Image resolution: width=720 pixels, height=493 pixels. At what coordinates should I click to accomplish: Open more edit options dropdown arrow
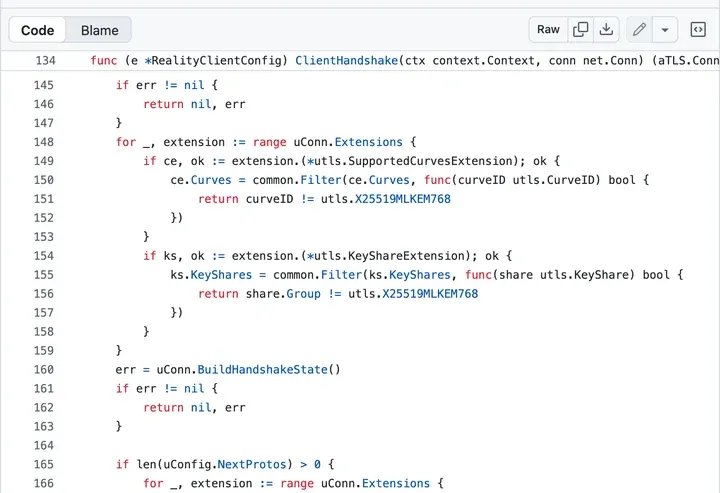[x=664, y=29]
